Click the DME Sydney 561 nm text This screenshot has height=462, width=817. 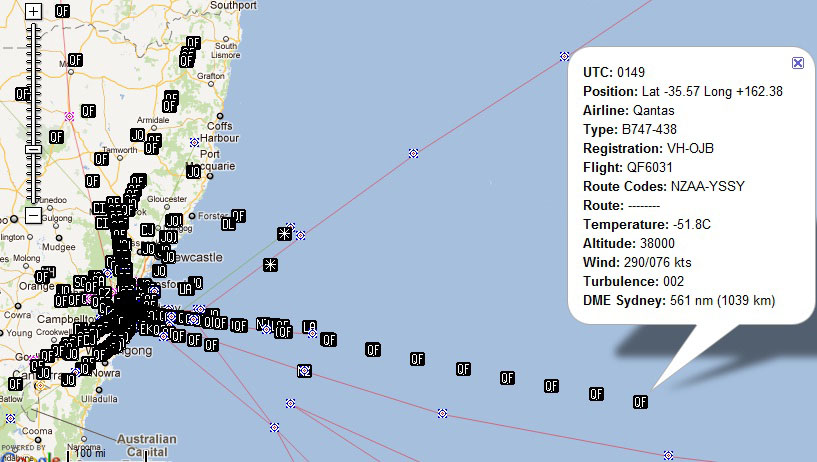pyautogui.click(x=679, y=301)
